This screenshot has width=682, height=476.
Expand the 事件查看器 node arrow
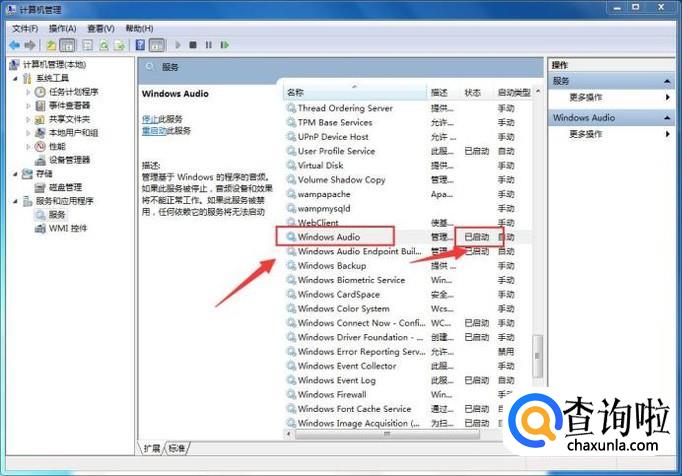28,105
